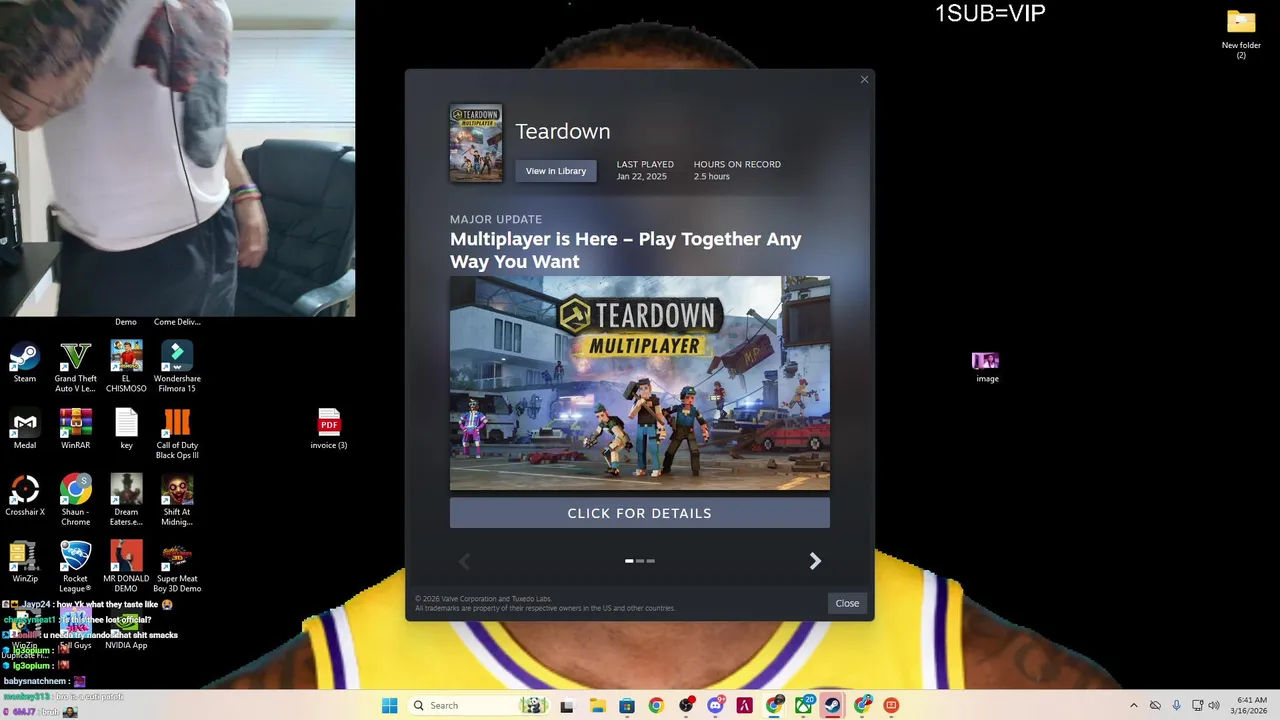Open the Windows Start menu
The height and width of the screenshot is (720, 1280).
tap(389, 705)
